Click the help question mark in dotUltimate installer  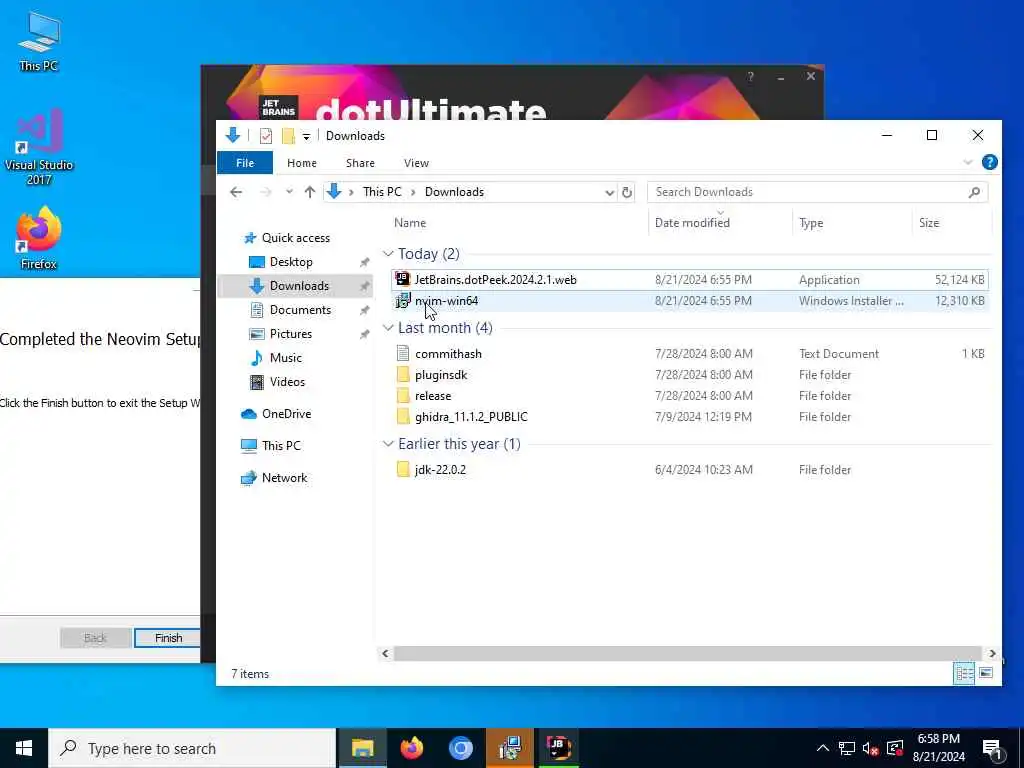pyautogui.click(x=750, y=77)
